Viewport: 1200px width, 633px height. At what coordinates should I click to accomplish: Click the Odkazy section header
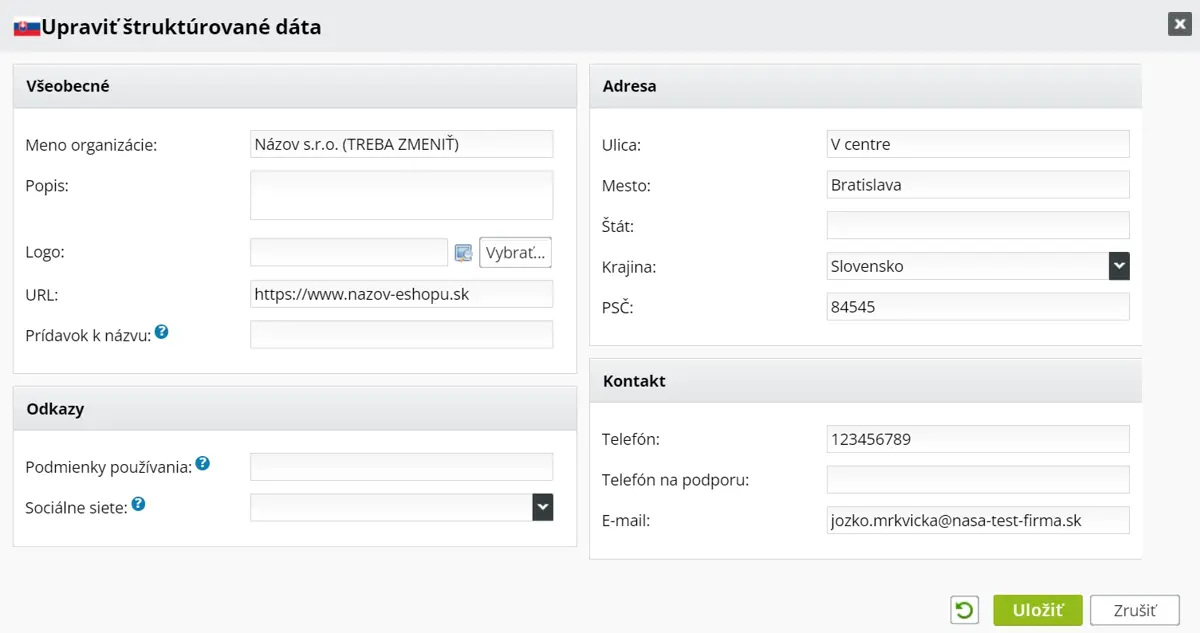click(x=295, y=409)
